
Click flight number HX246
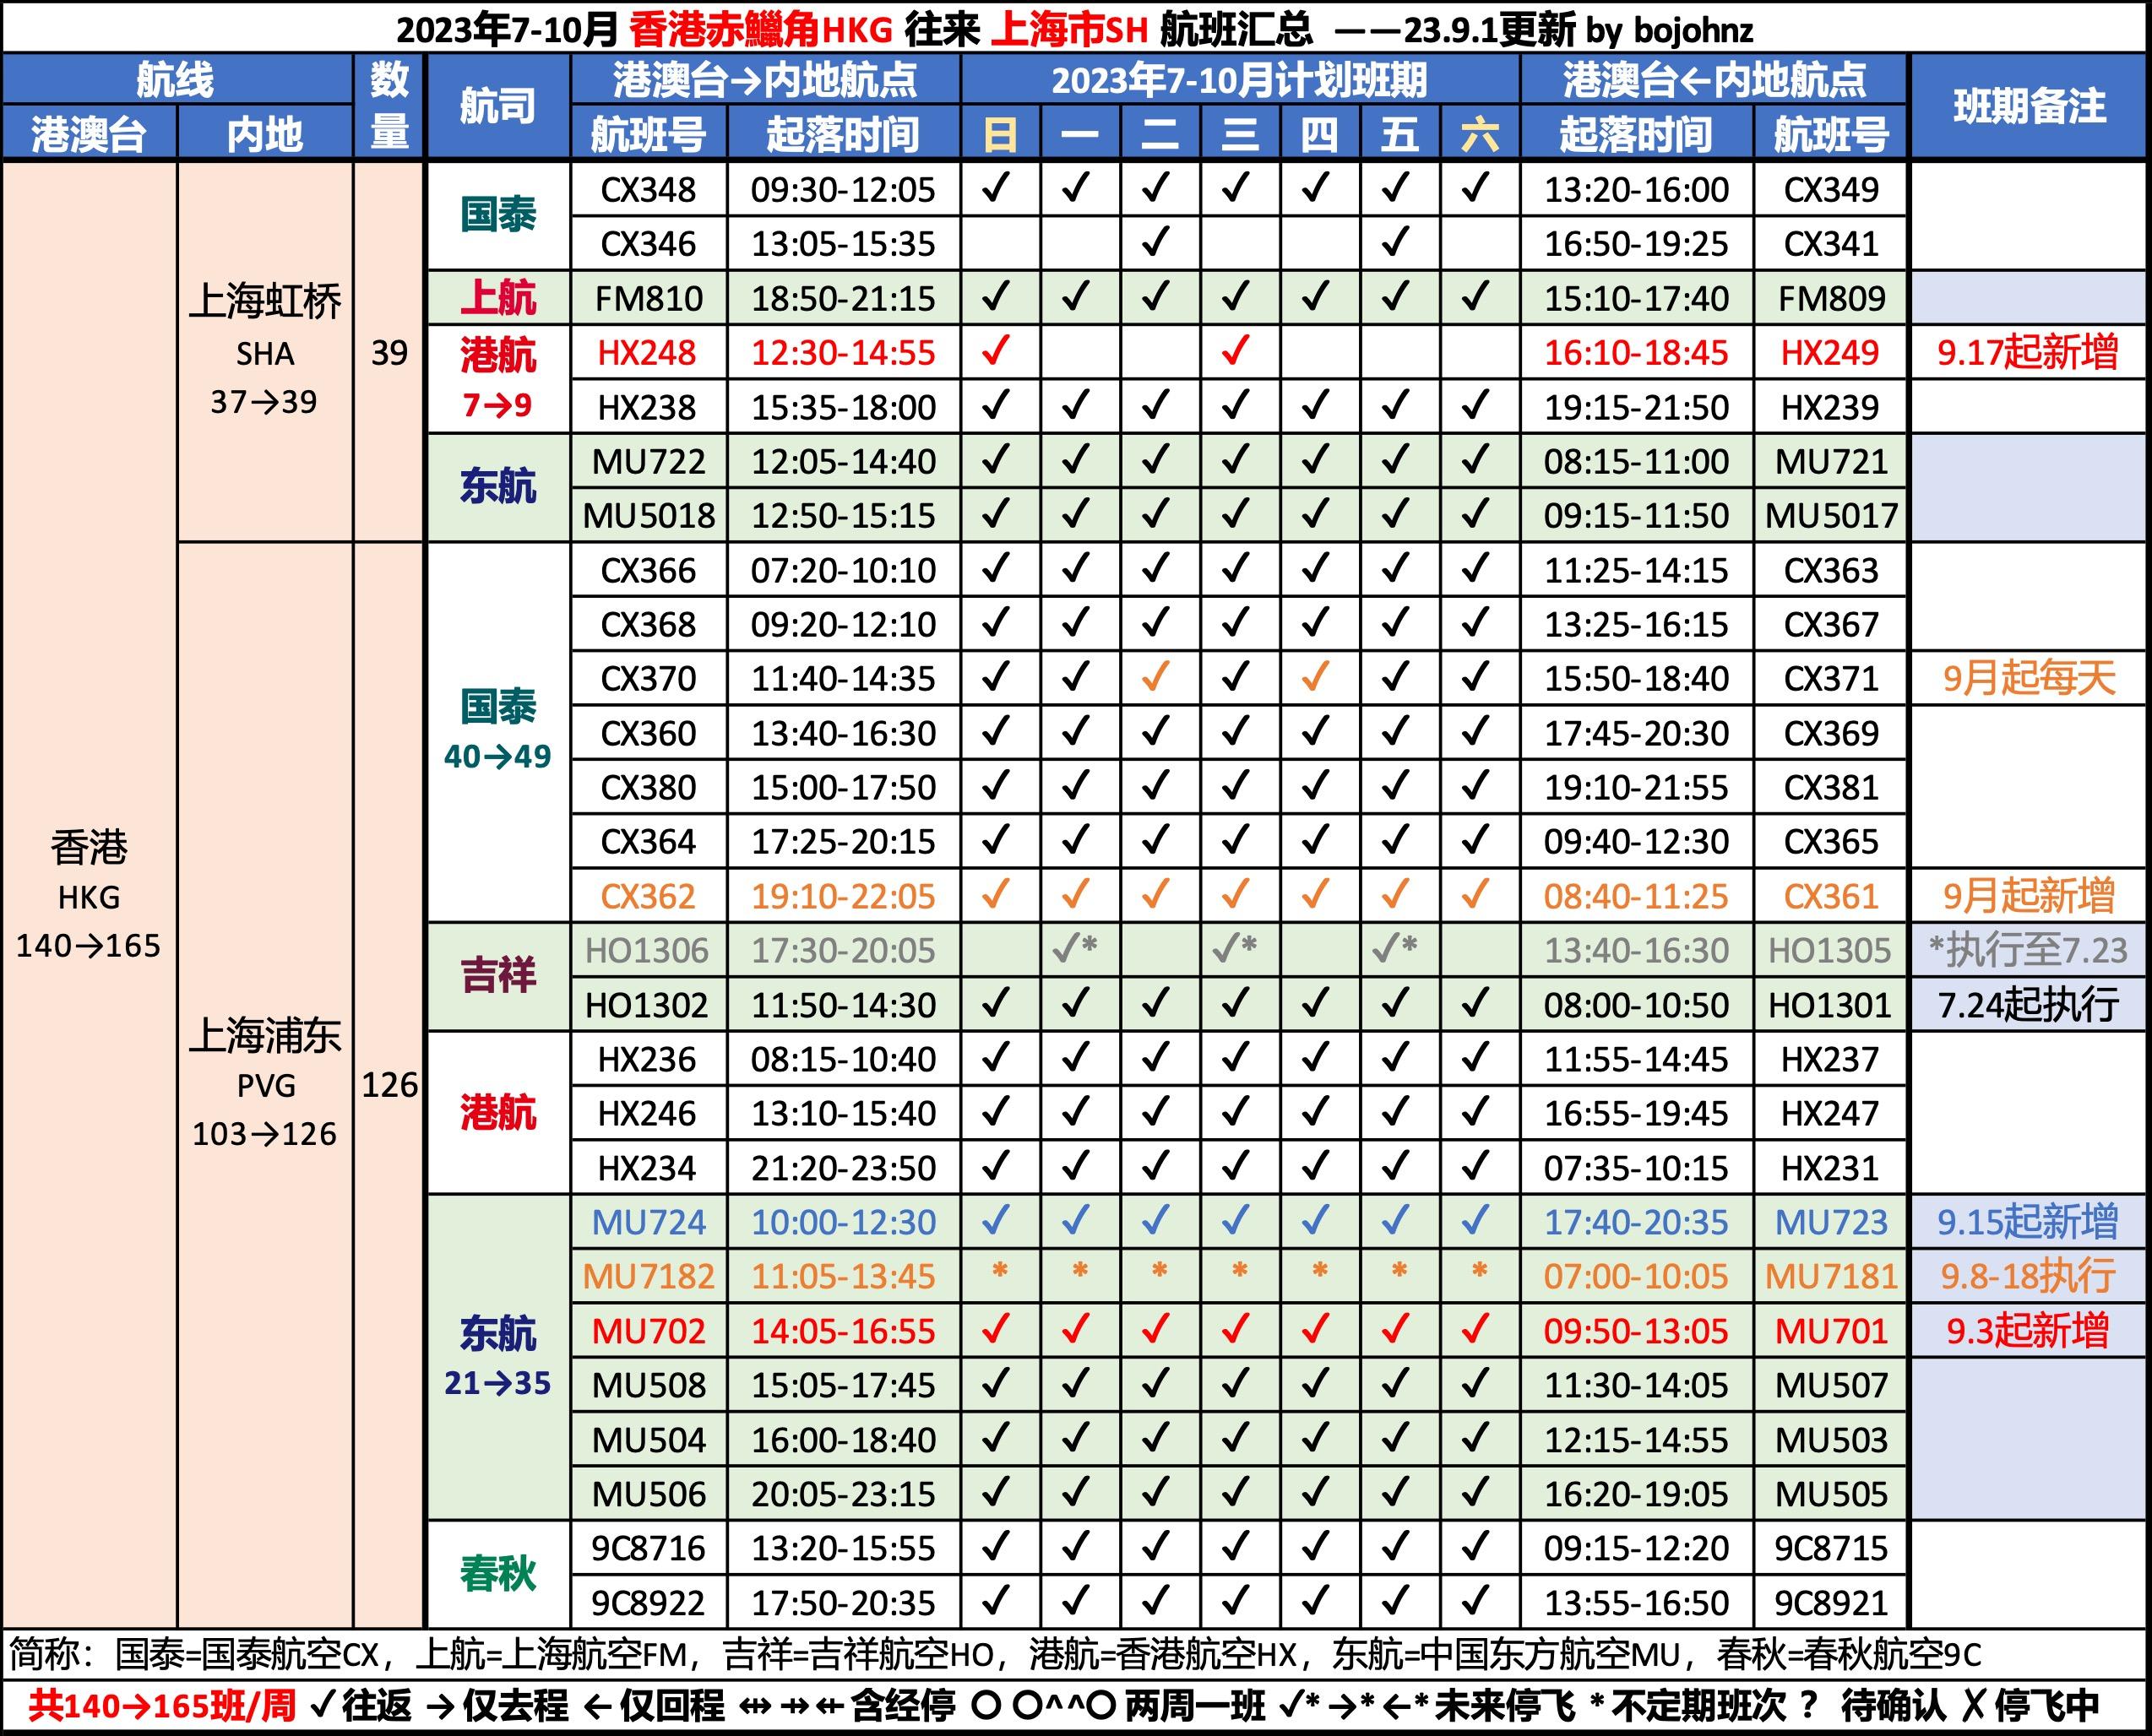(x=648, y=1113)
